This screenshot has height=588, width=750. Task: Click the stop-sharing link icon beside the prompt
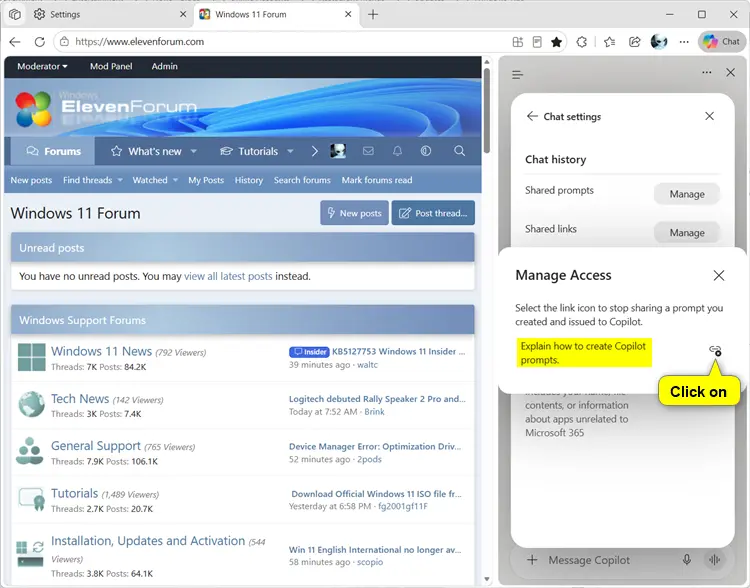[715, 351]
